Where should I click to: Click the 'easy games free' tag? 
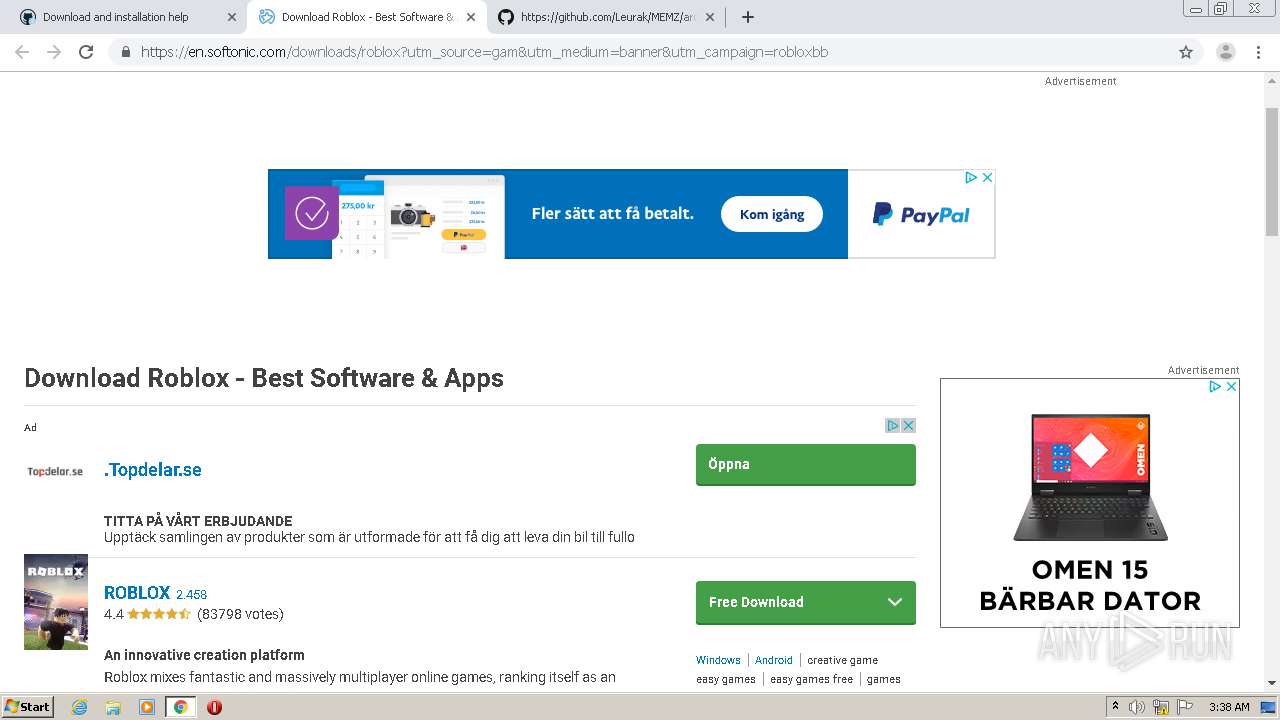click(x=812, y=679)
